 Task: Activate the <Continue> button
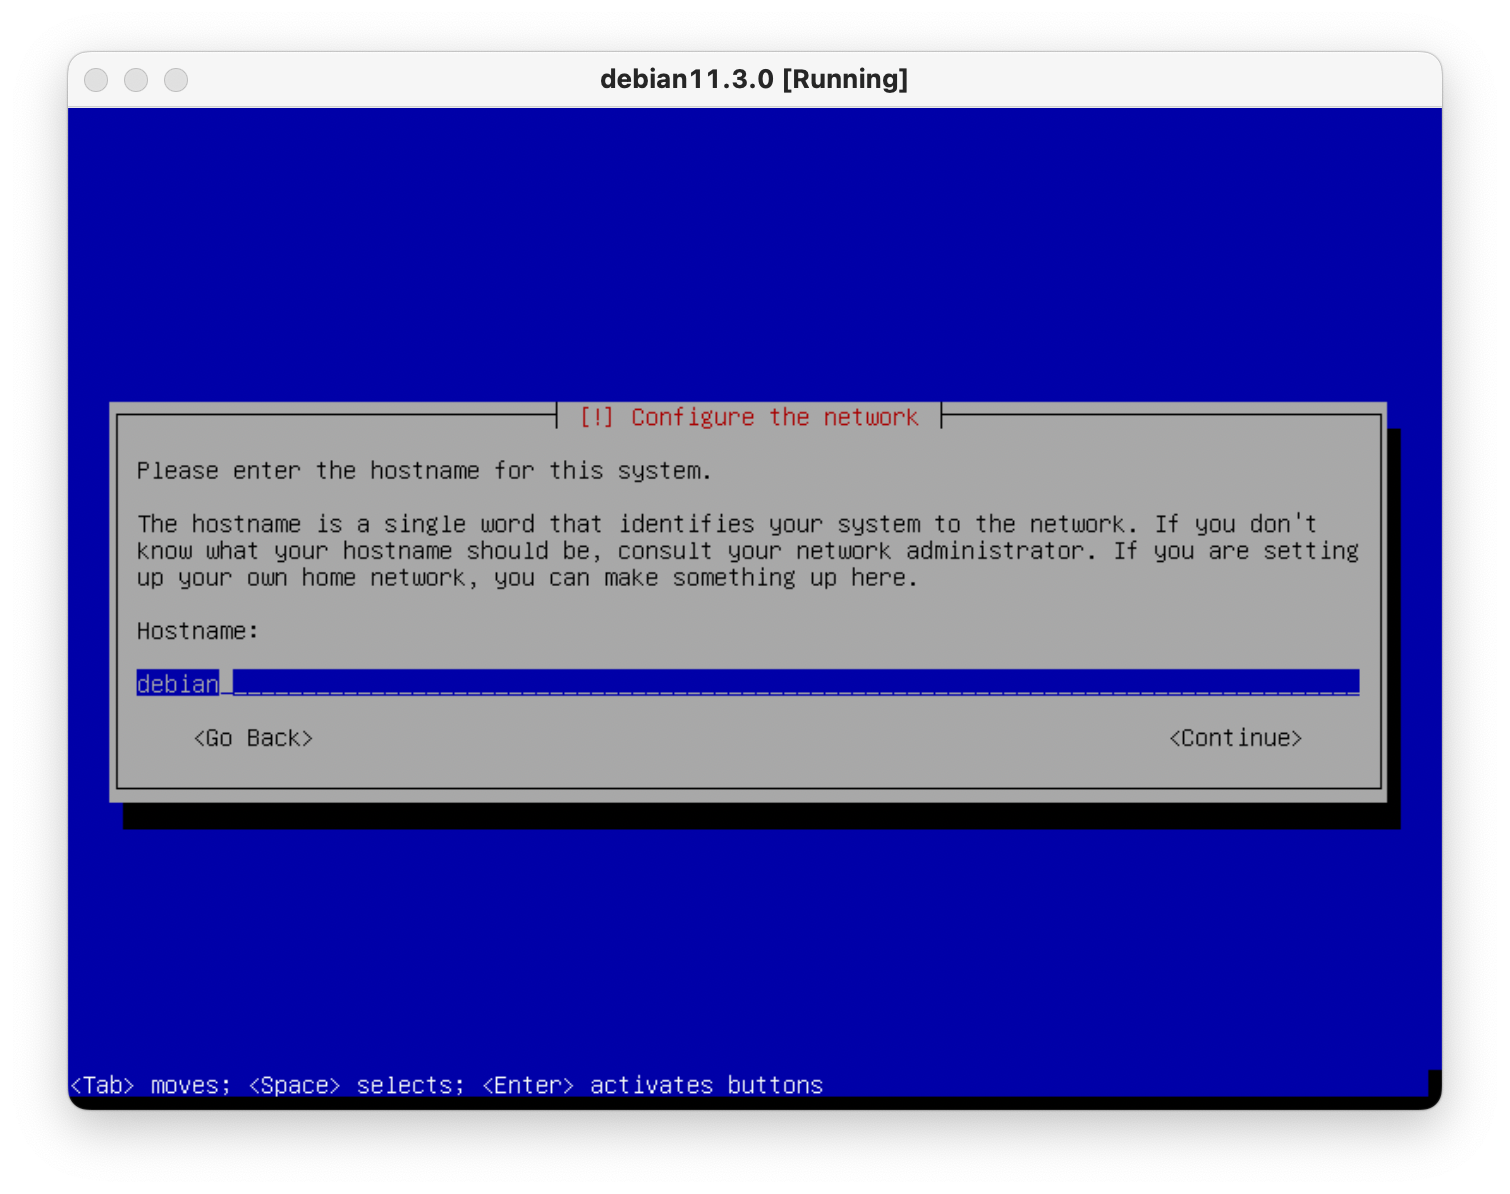point(1235,738)
